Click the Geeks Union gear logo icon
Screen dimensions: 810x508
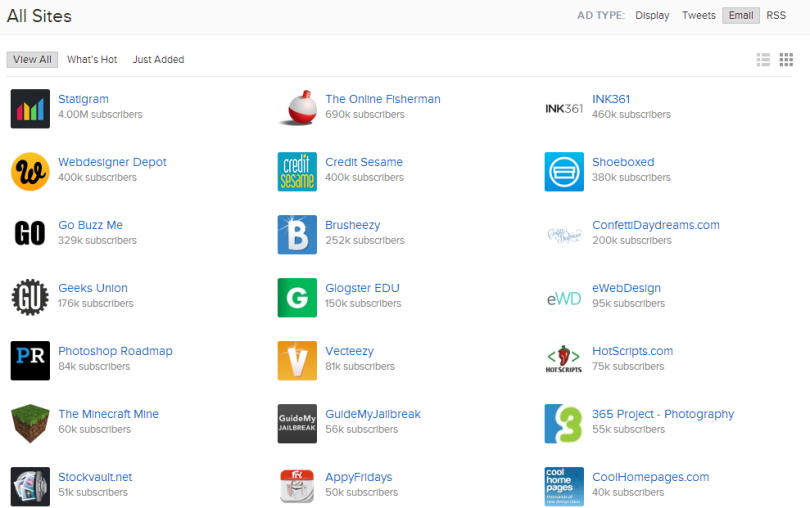point(30,297)
